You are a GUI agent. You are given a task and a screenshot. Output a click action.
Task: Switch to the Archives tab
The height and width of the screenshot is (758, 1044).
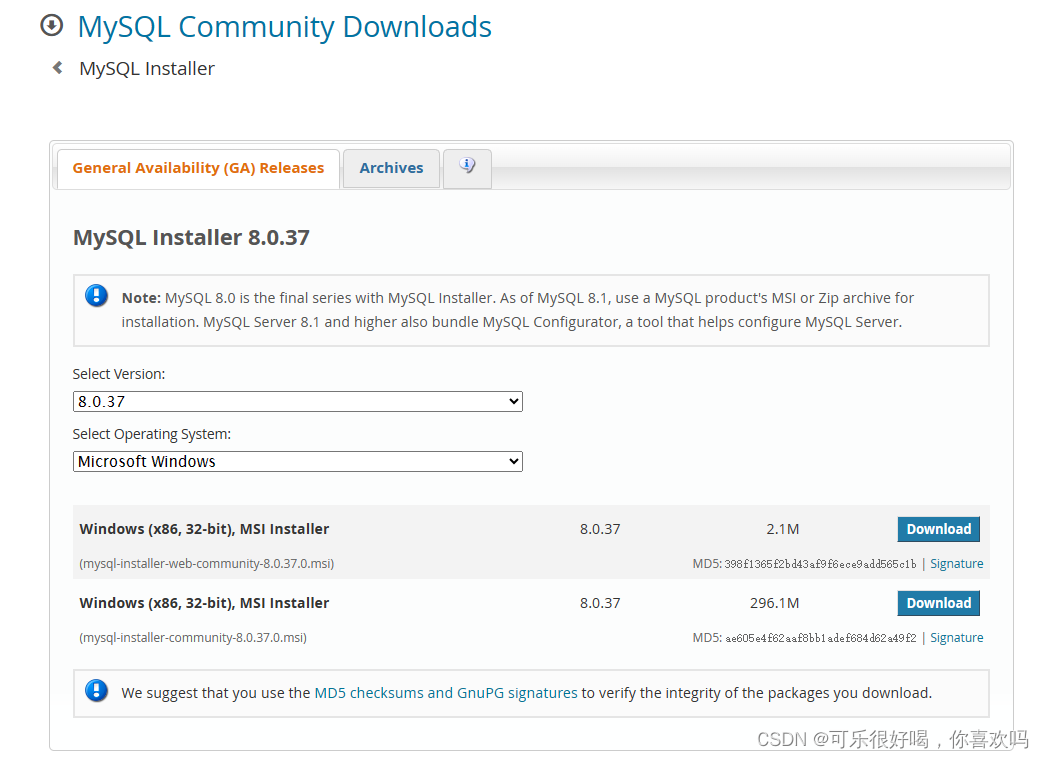point(391,168)
